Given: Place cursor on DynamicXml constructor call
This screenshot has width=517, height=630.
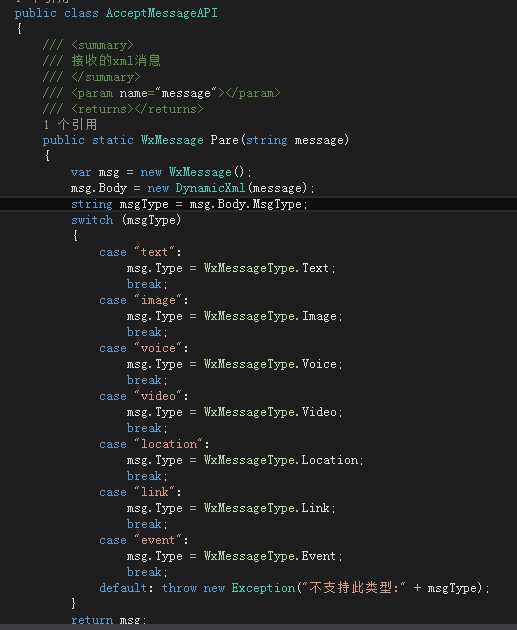Looking at the screenshot, I should [210, 188].
